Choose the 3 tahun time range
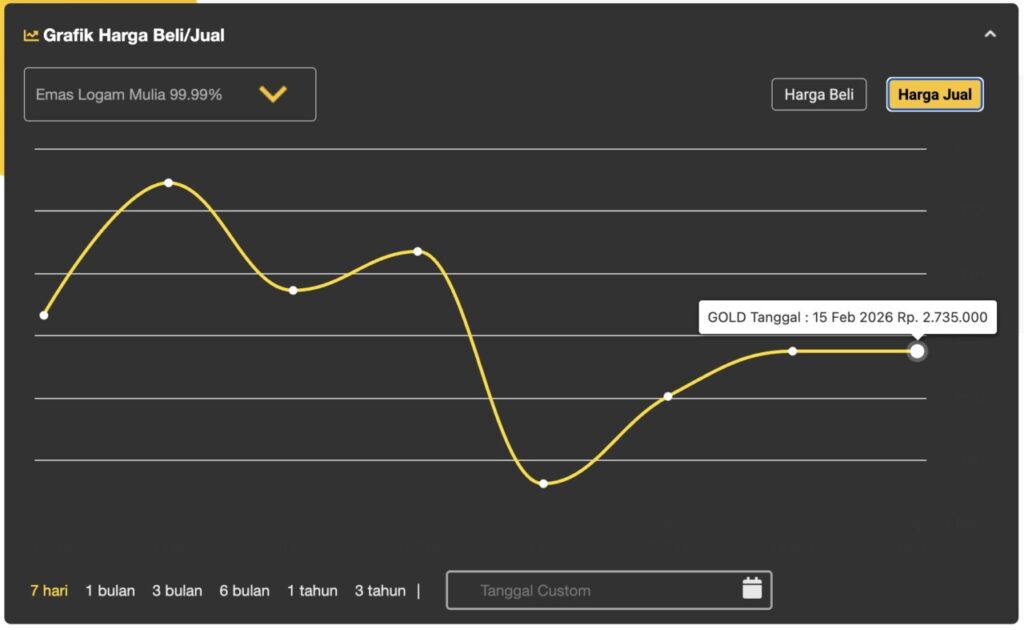This screenshot has width=1024, height=630. tap(380, 591)
